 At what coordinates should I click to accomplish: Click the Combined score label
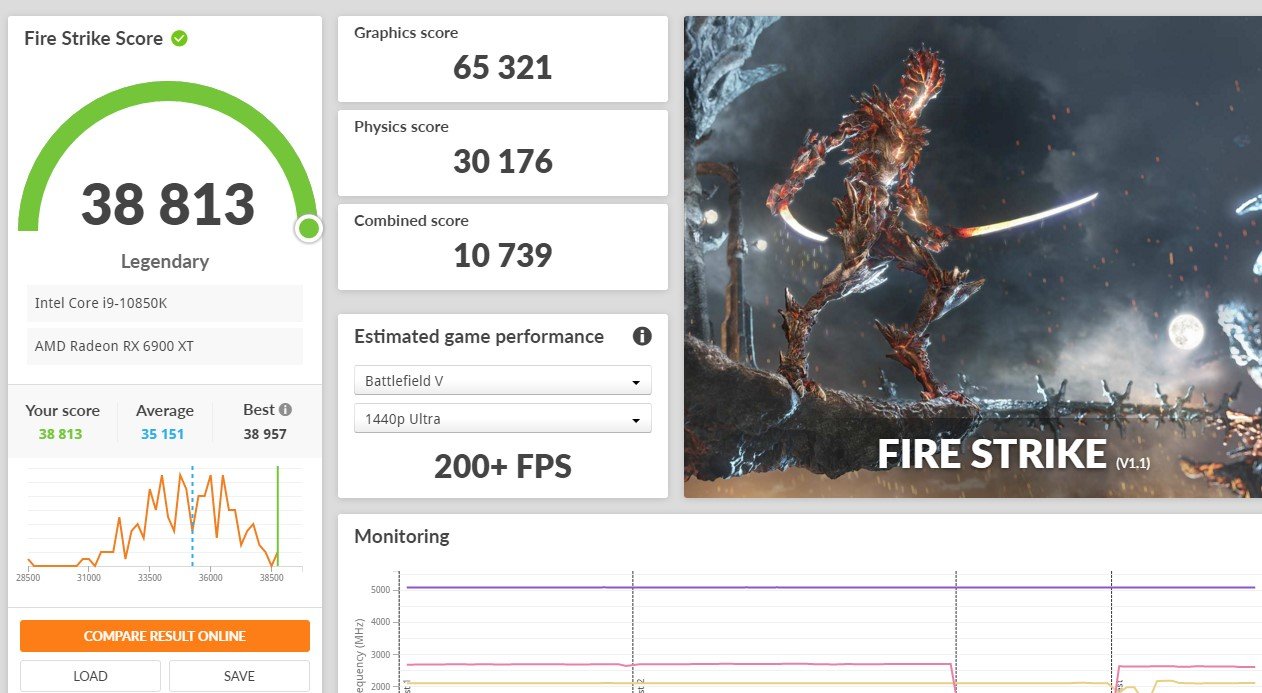pos(411,221)
